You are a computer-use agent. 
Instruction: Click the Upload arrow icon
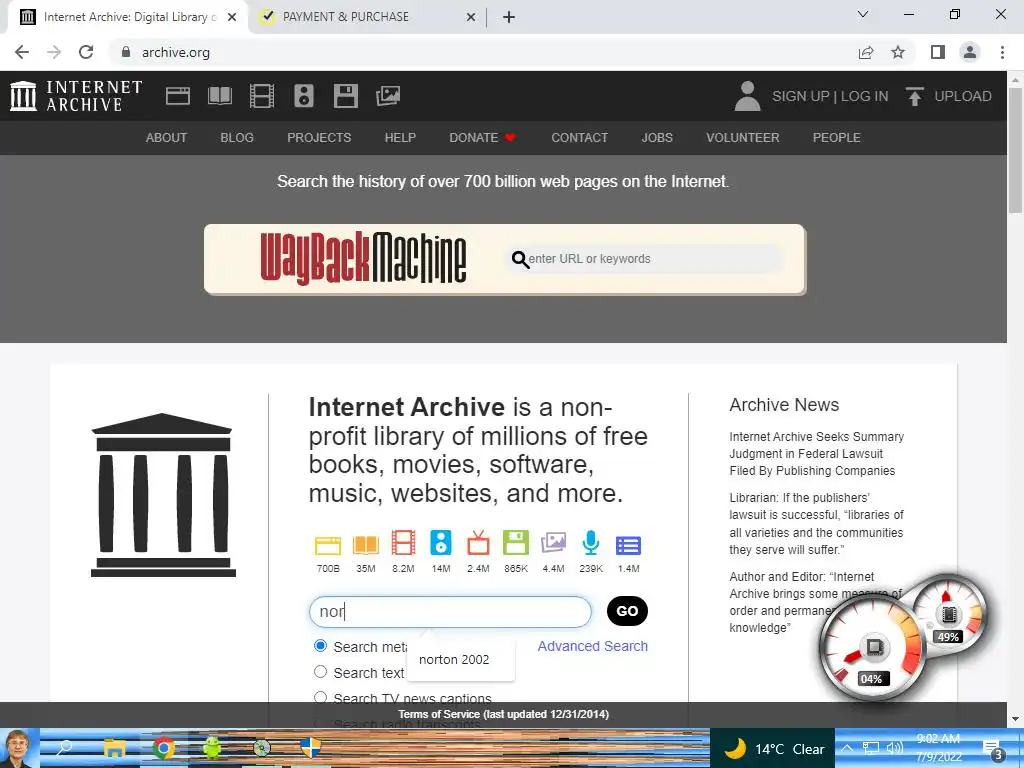point(914,96)
